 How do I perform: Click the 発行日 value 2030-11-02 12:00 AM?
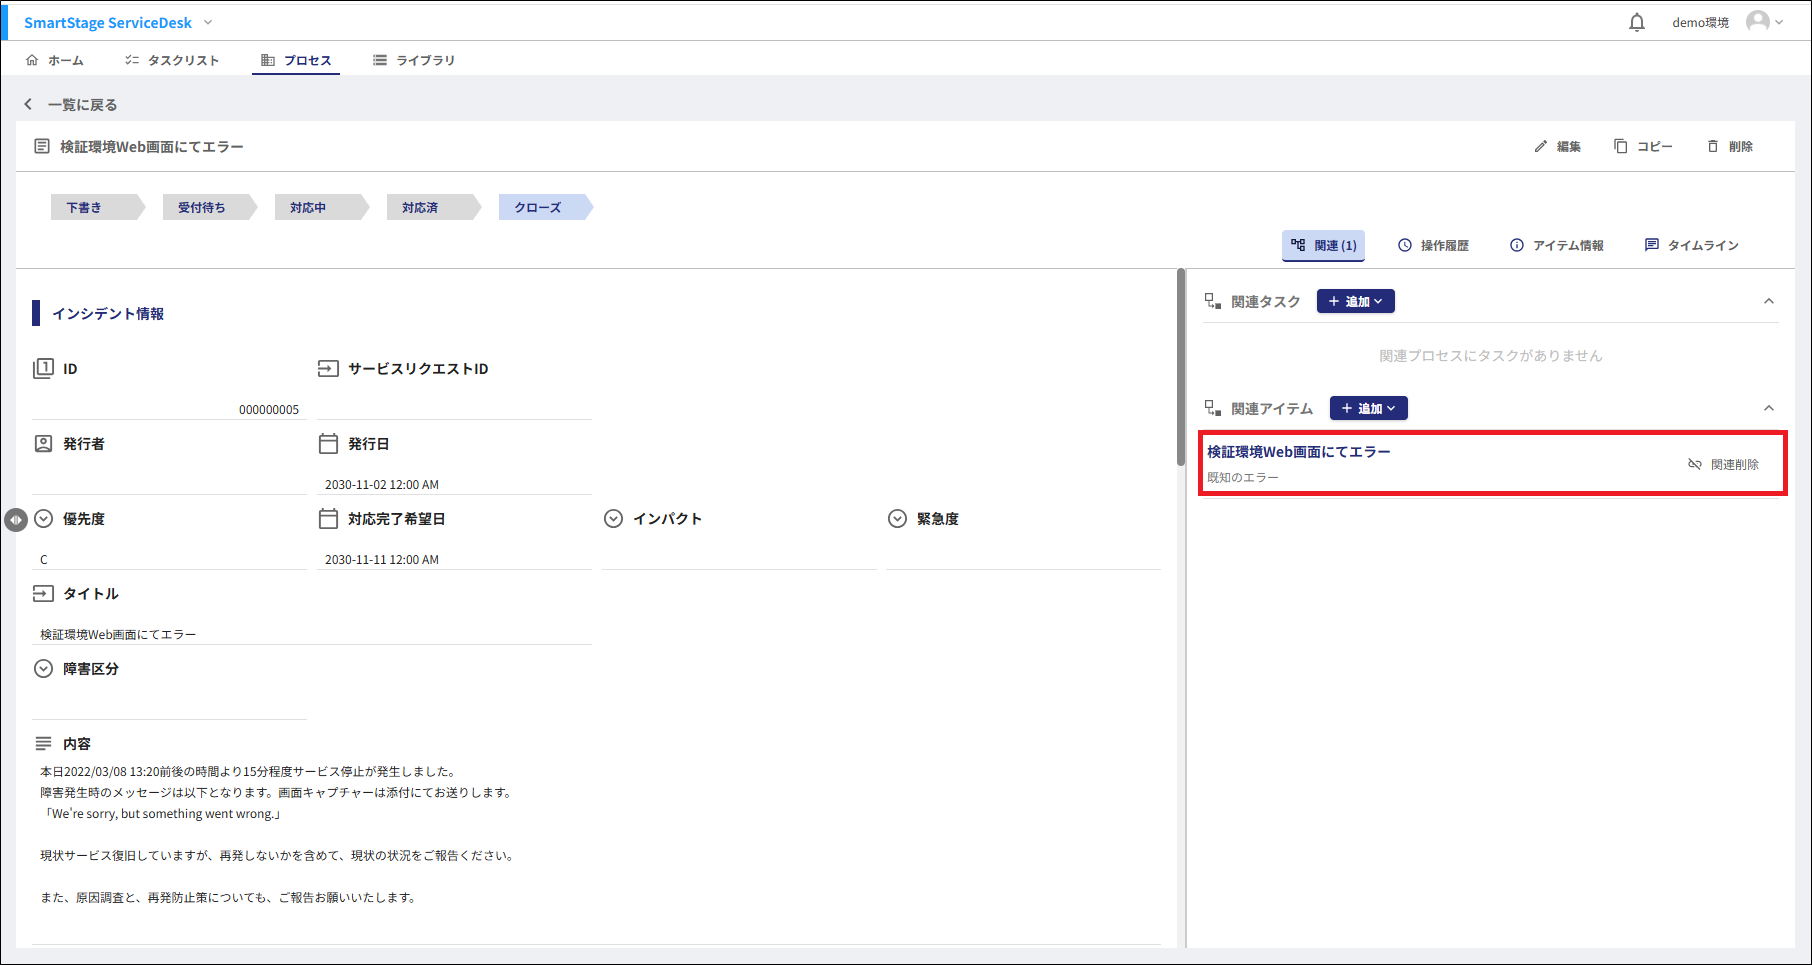pyautogui.click(x=382, y=485)
